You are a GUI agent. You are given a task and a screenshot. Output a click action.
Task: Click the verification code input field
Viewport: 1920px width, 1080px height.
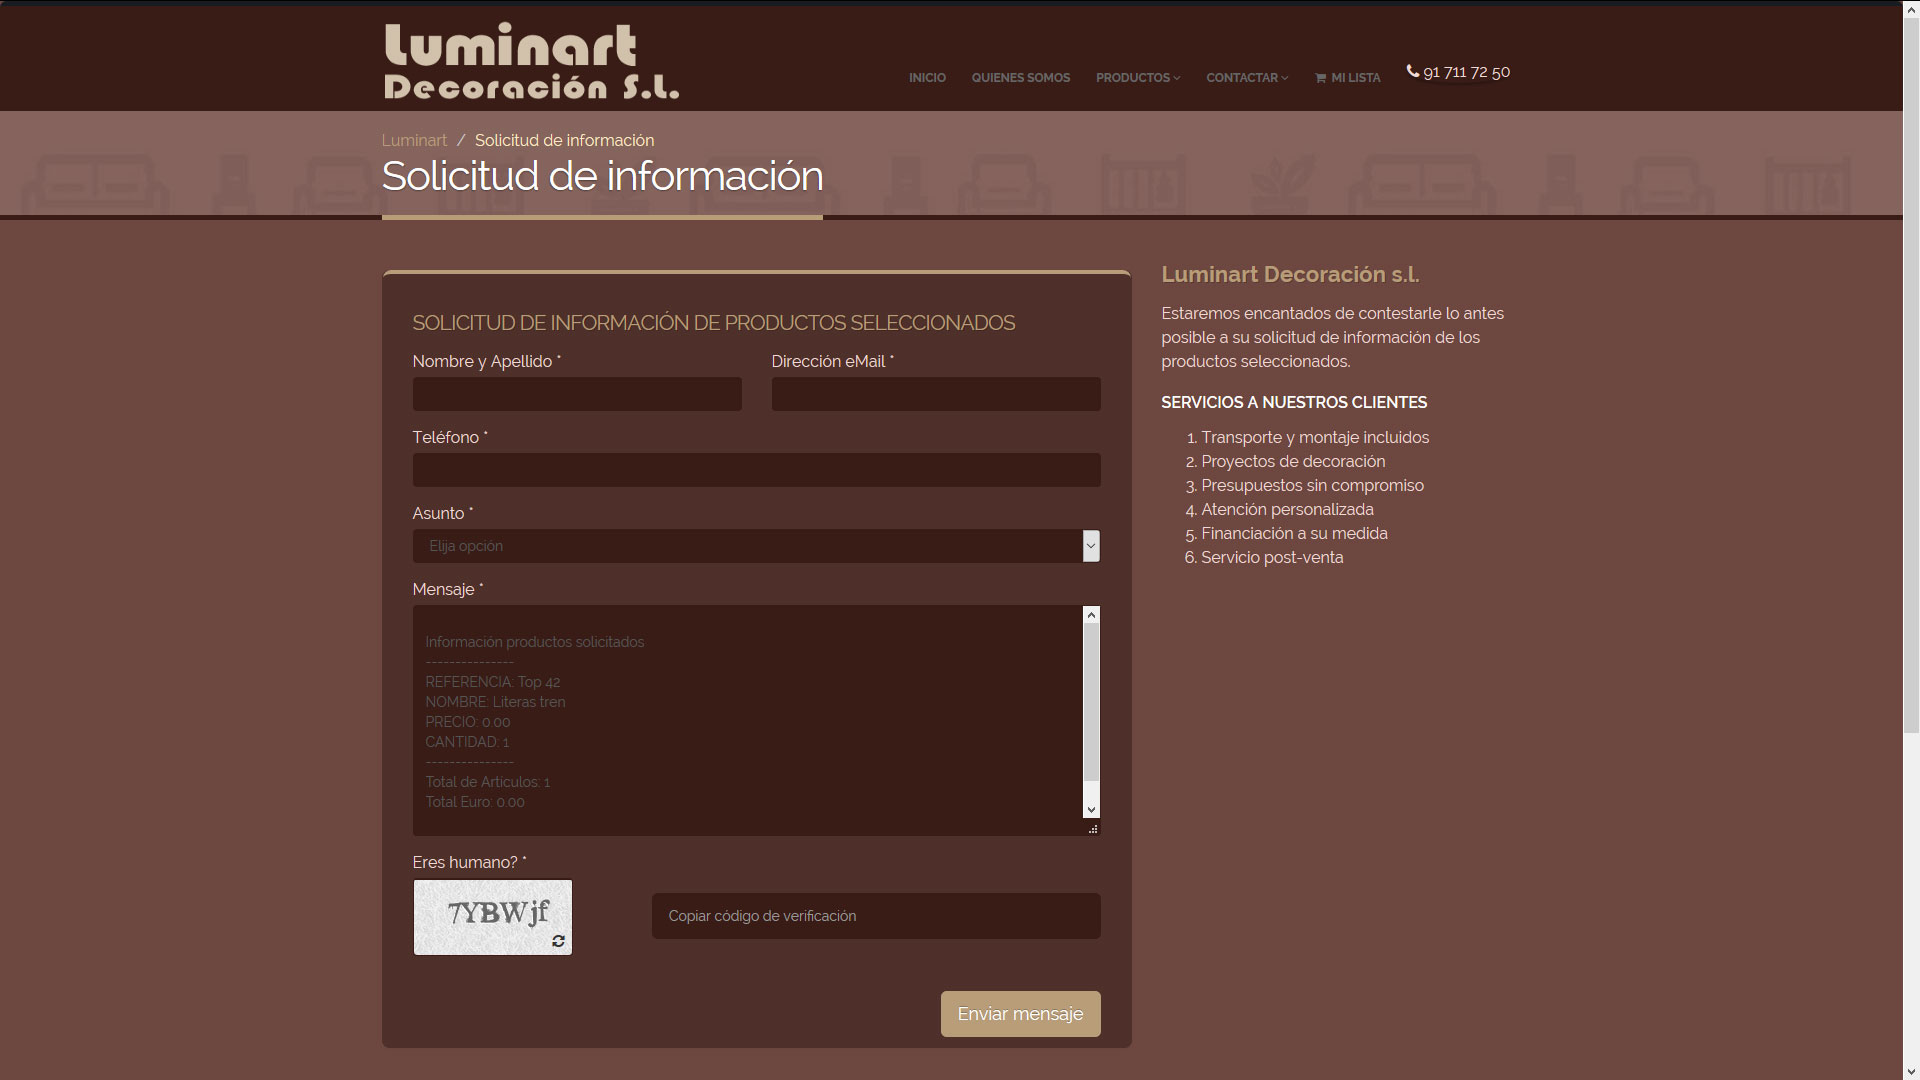[x=875, y=916]
